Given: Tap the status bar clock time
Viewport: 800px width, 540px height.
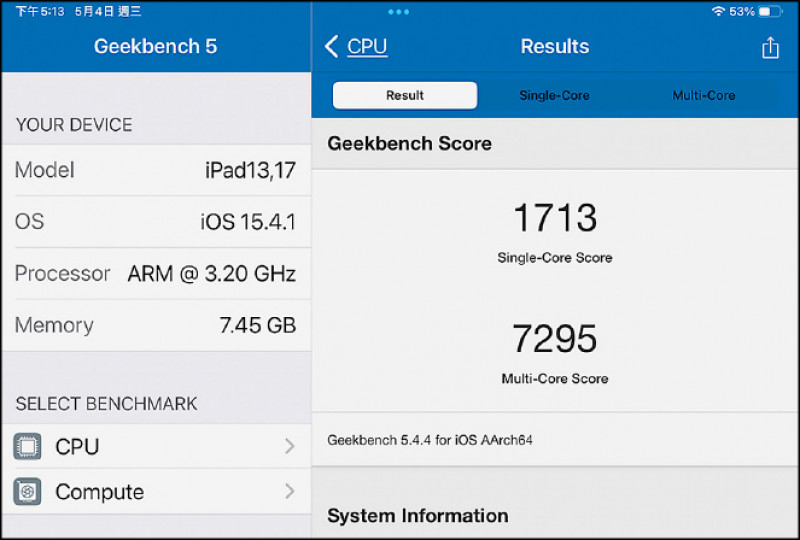Looking at the screenshot, I should click(x=40, y=11).
